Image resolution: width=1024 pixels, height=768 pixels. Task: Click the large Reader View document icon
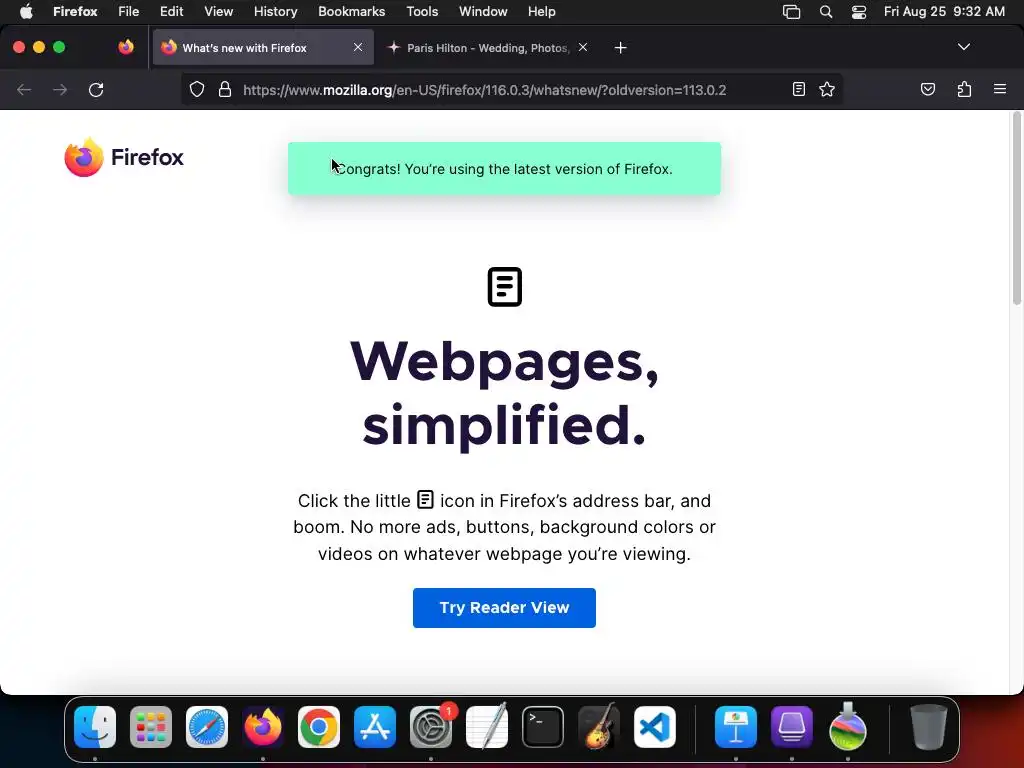coord(505,287)
